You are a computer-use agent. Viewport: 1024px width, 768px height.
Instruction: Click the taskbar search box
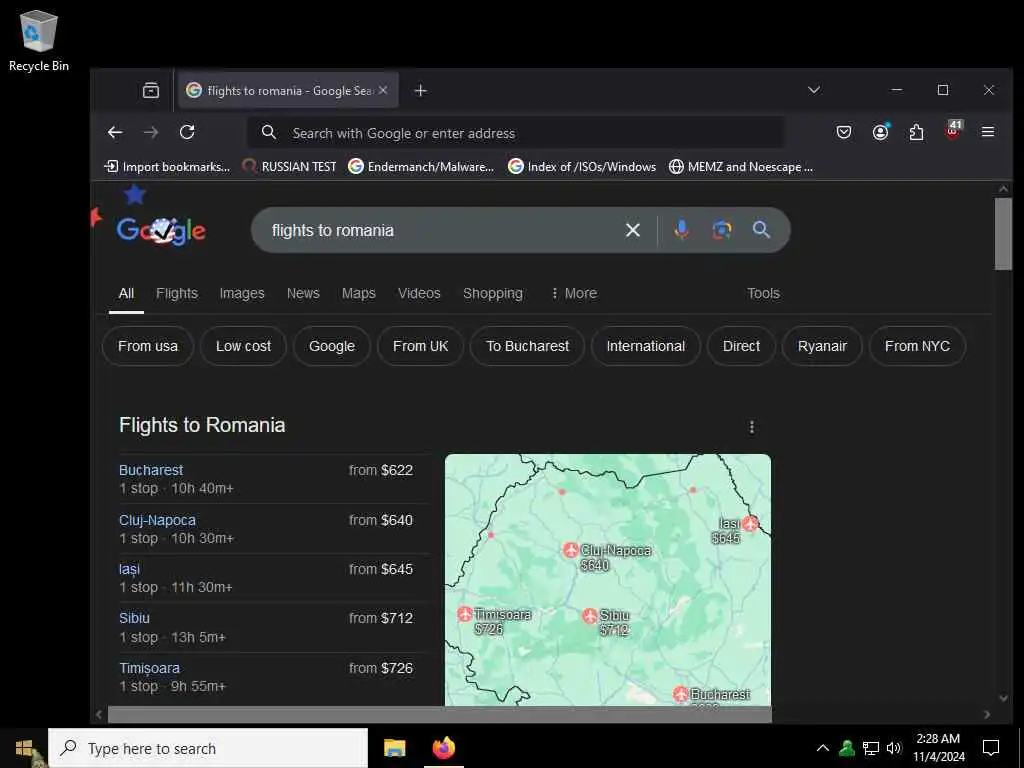208,748
